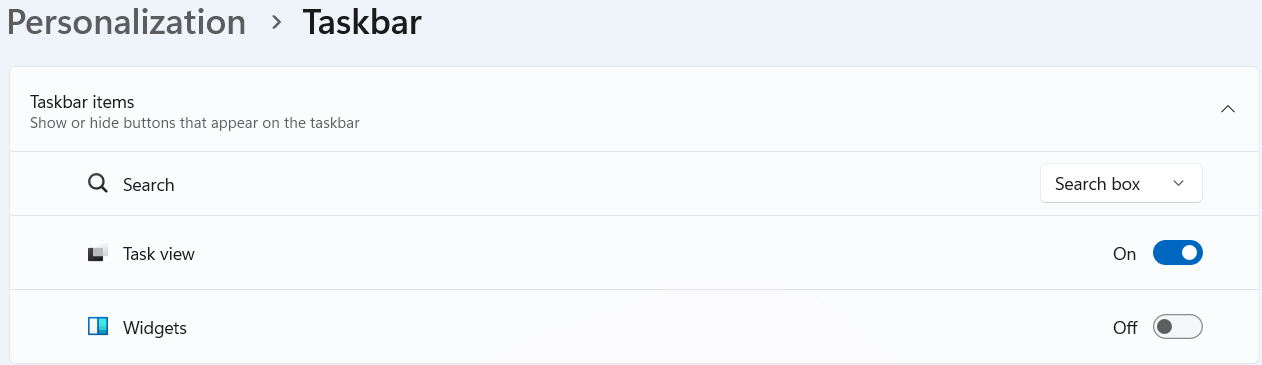
Task: Turn off the Task view toggle
Action: coord(1177,254)
